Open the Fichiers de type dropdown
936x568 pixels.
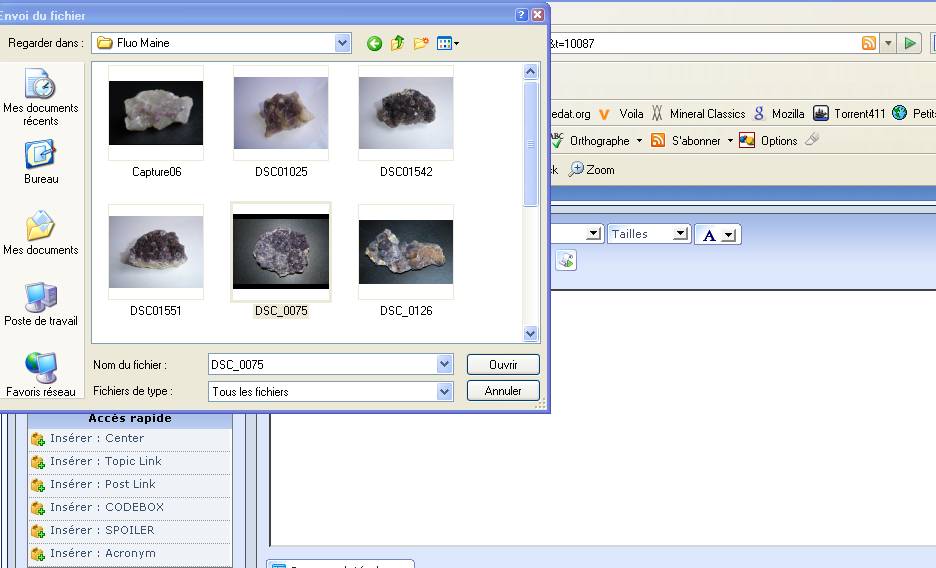[445, 392]
